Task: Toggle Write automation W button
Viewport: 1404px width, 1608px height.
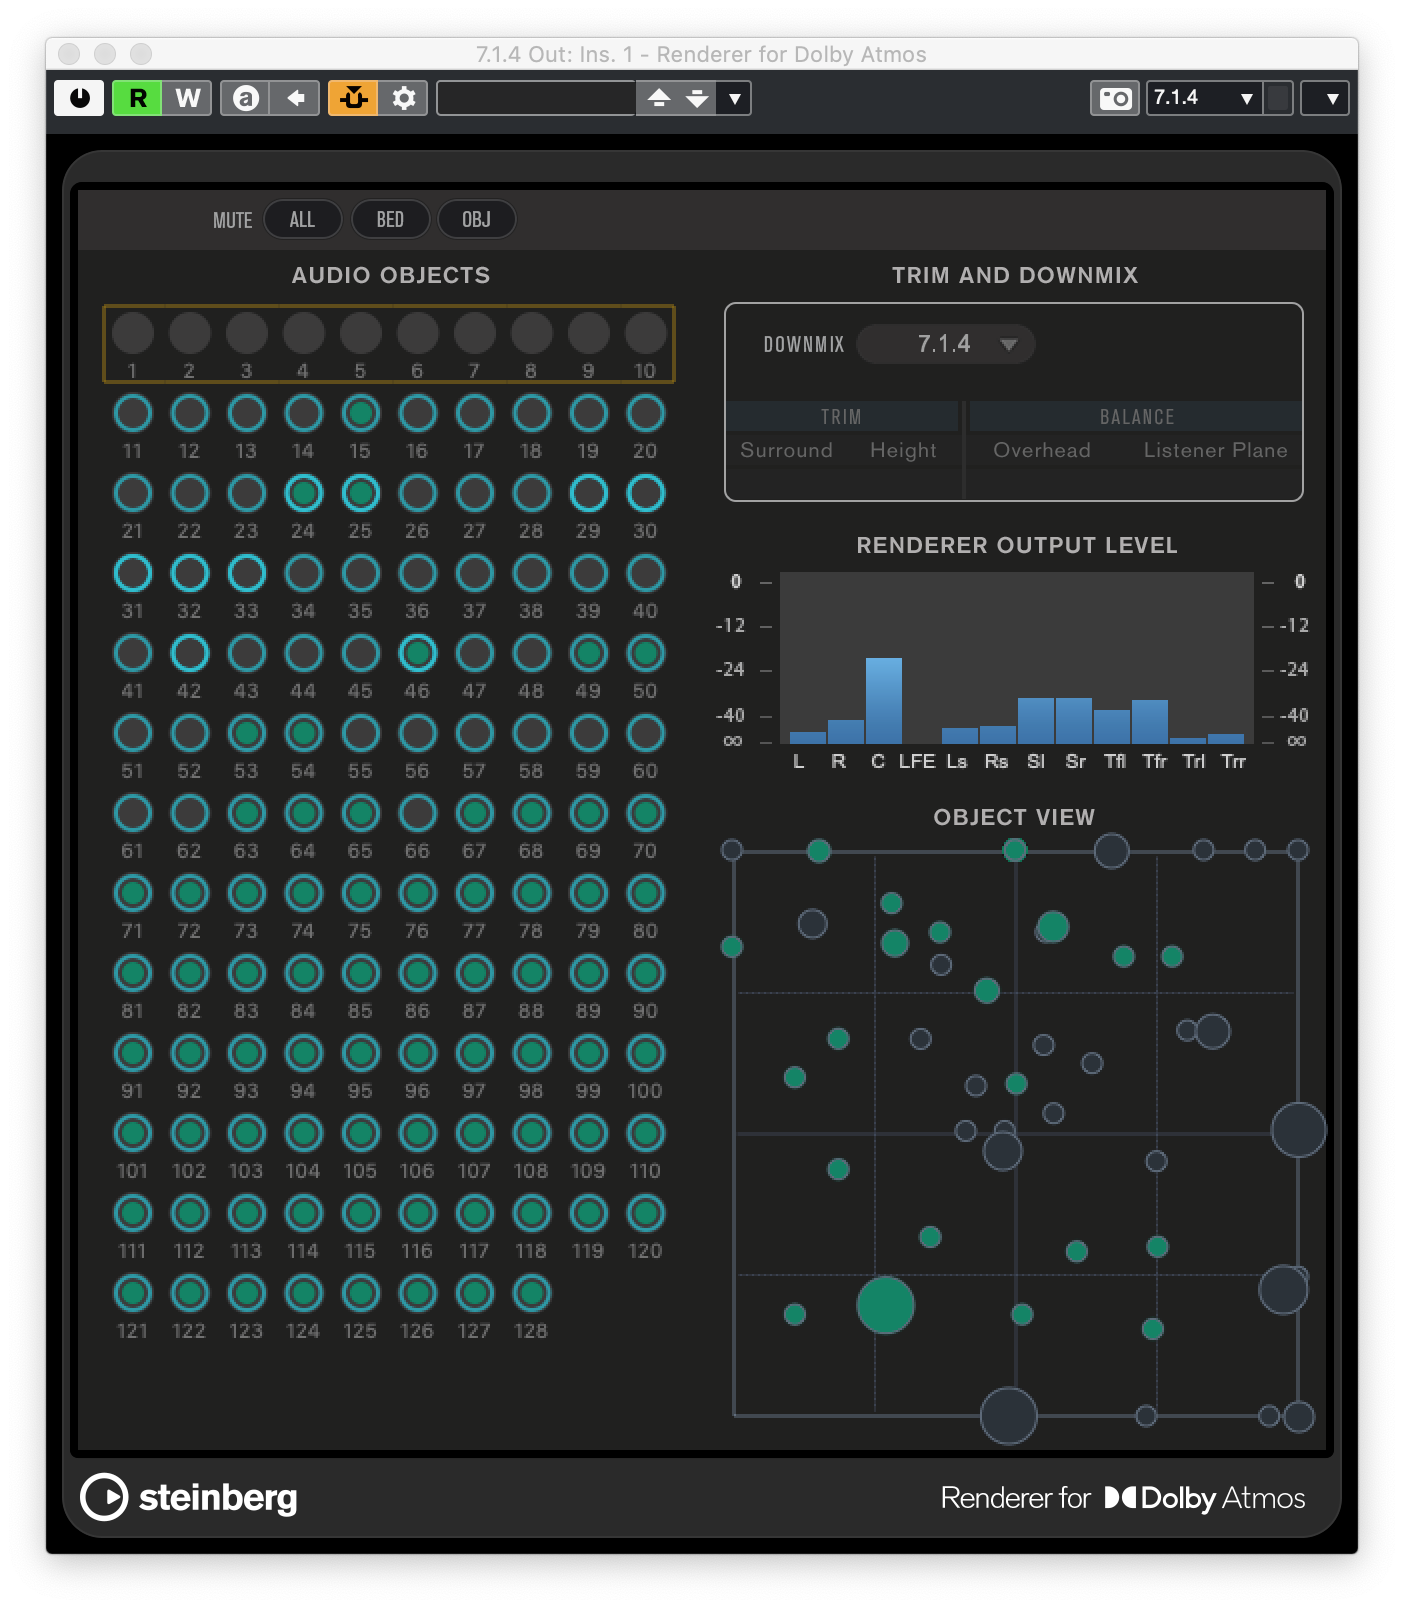Action: [x=187, y=98]
